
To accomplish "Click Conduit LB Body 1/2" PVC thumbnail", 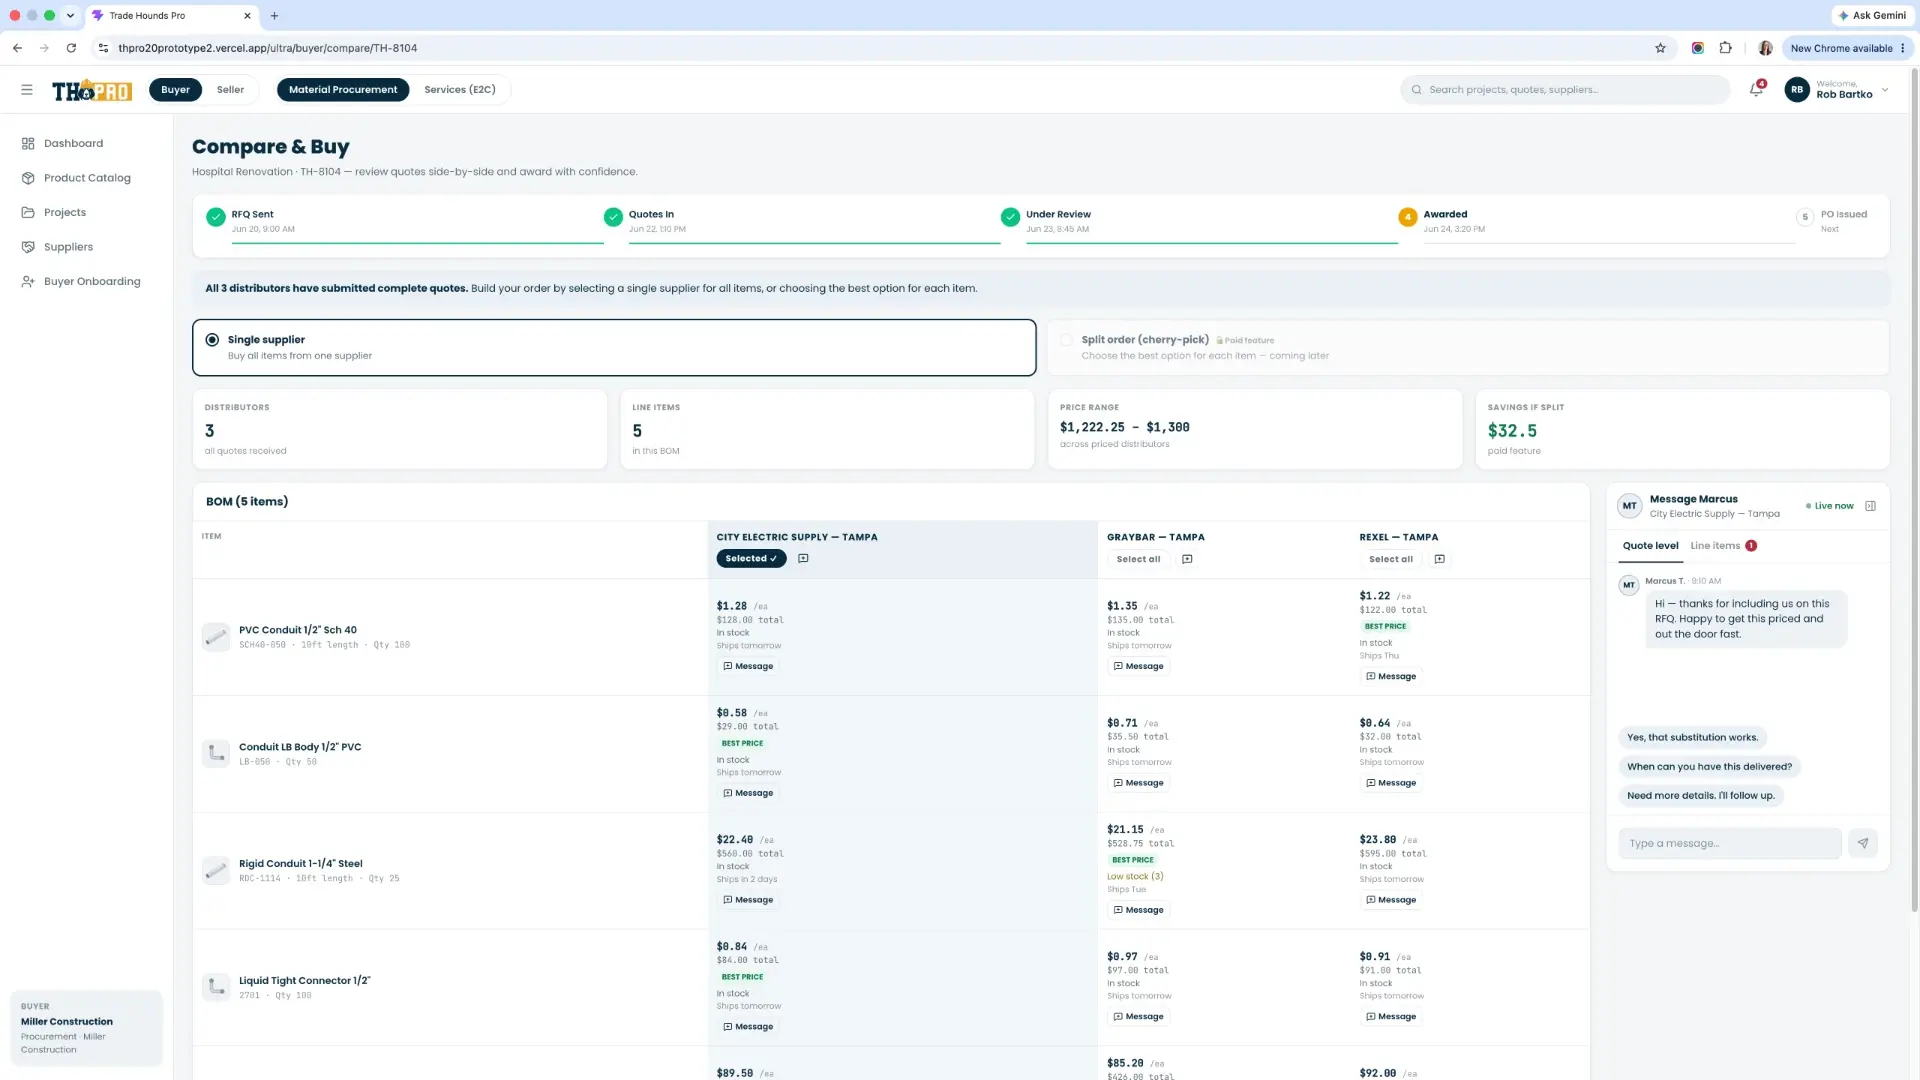I will coord(216,754).
